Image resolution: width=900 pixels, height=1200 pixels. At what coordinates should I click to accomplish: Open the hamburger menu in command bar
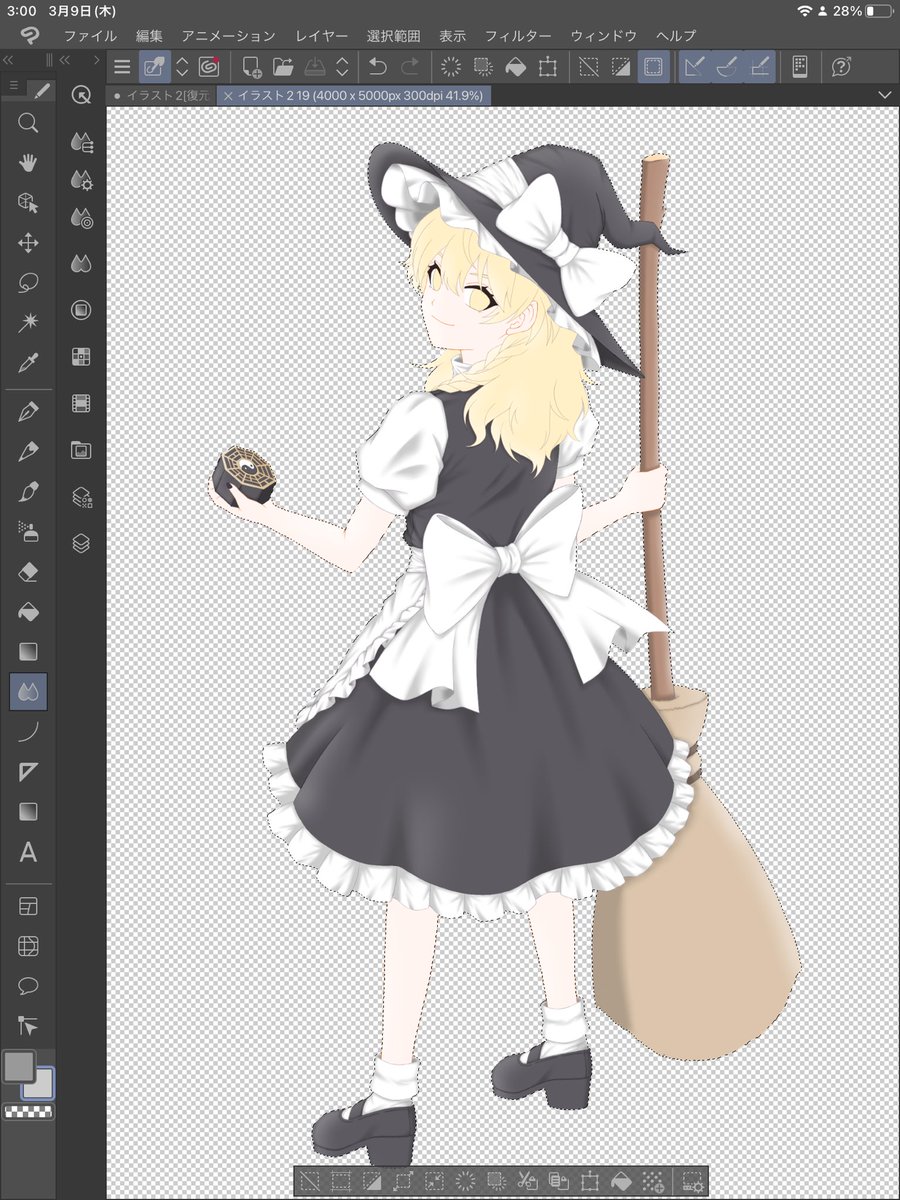point(122,67)
